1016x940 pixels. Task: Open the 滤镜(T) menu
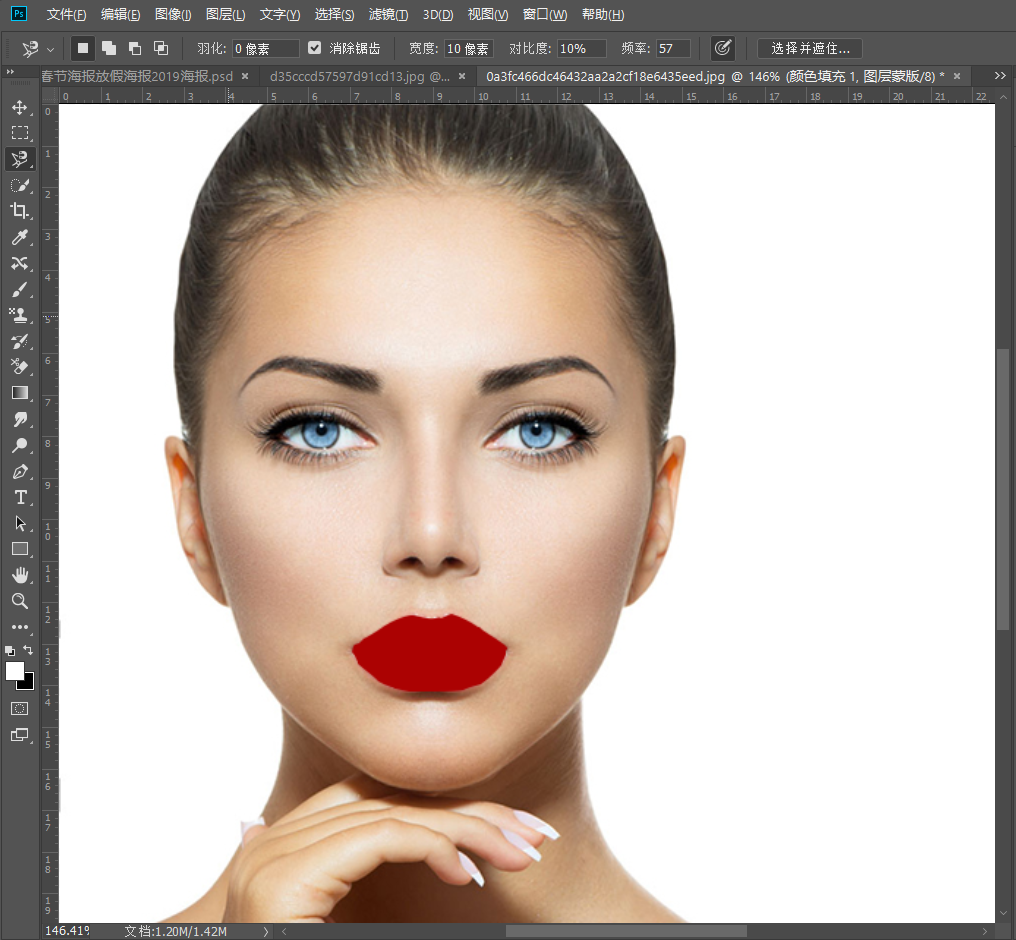pos(388,15)
